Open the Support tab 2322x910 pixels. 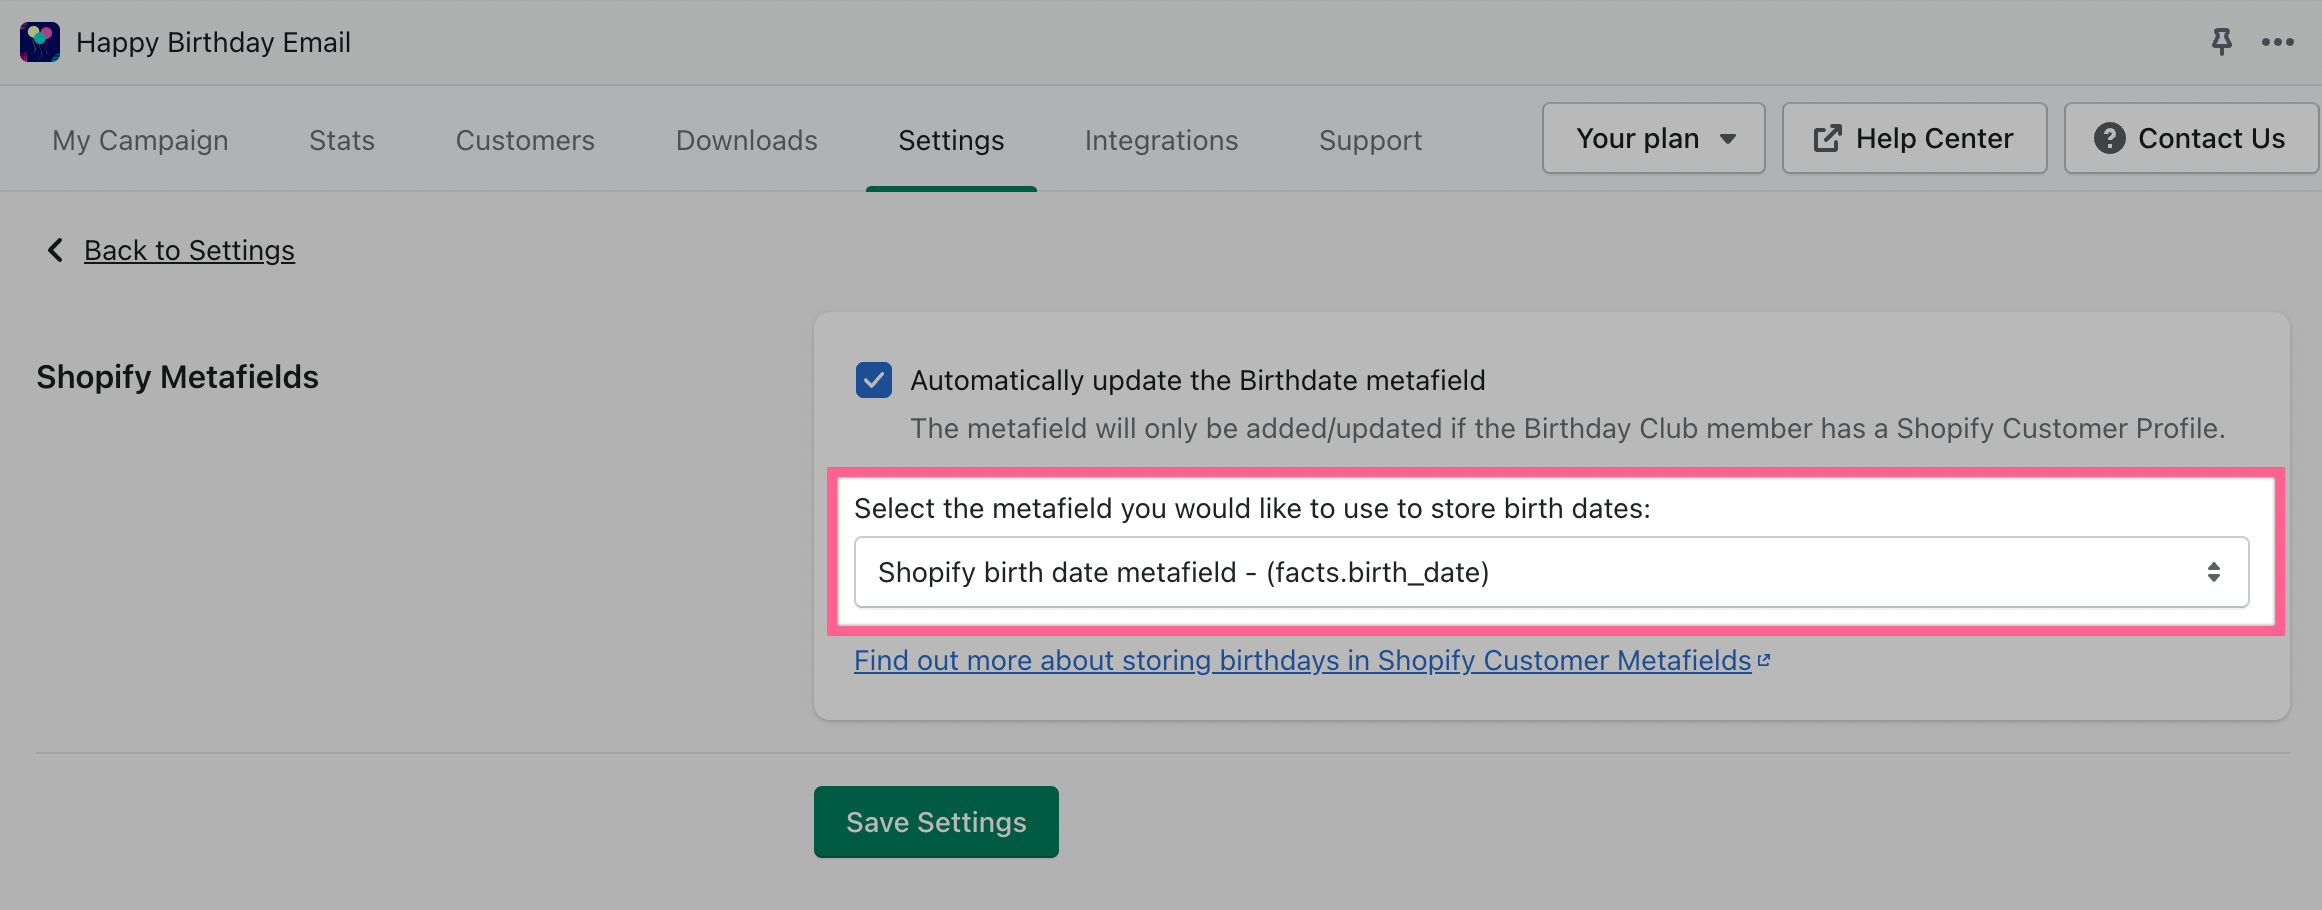point(1370,140)
